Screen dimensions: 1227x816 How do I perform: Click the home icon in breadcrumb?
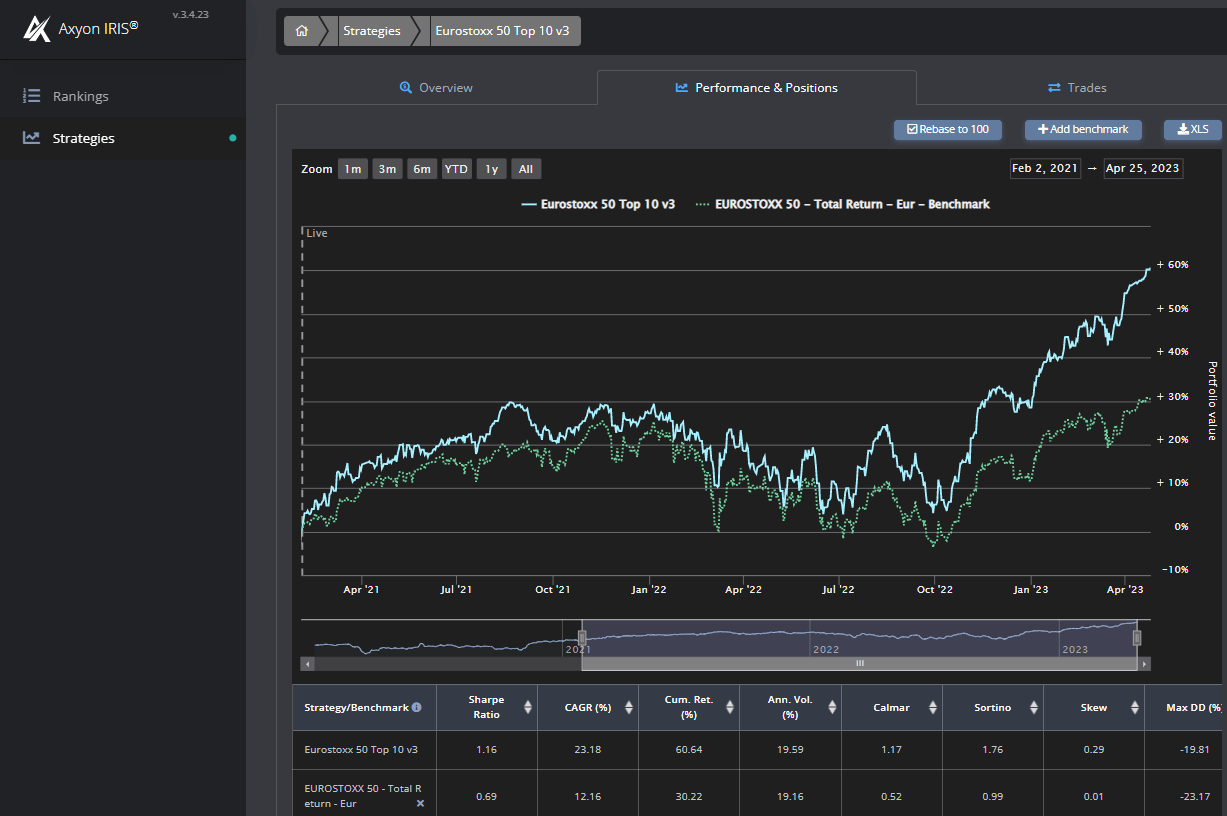coord(302,31)
